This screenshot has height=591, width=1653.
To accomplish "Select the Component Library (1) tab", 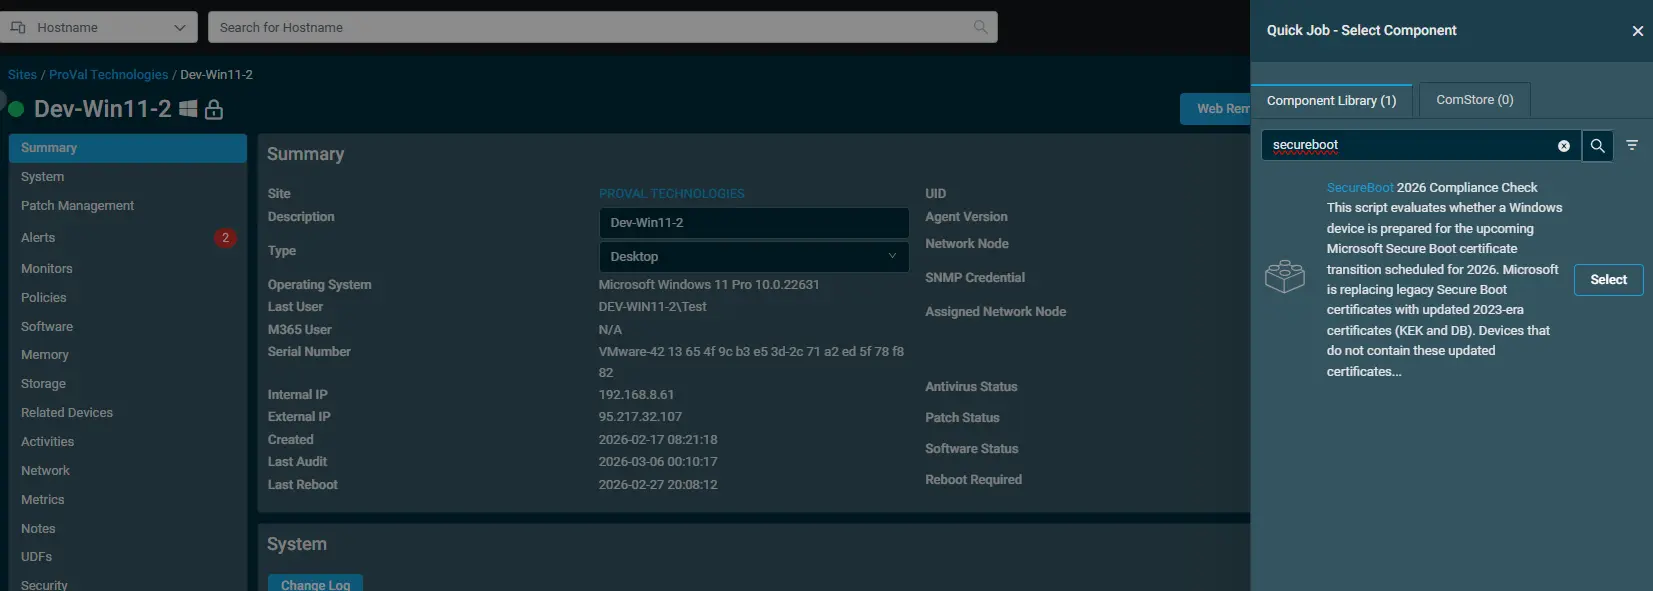I will (x=1331, y=101).
